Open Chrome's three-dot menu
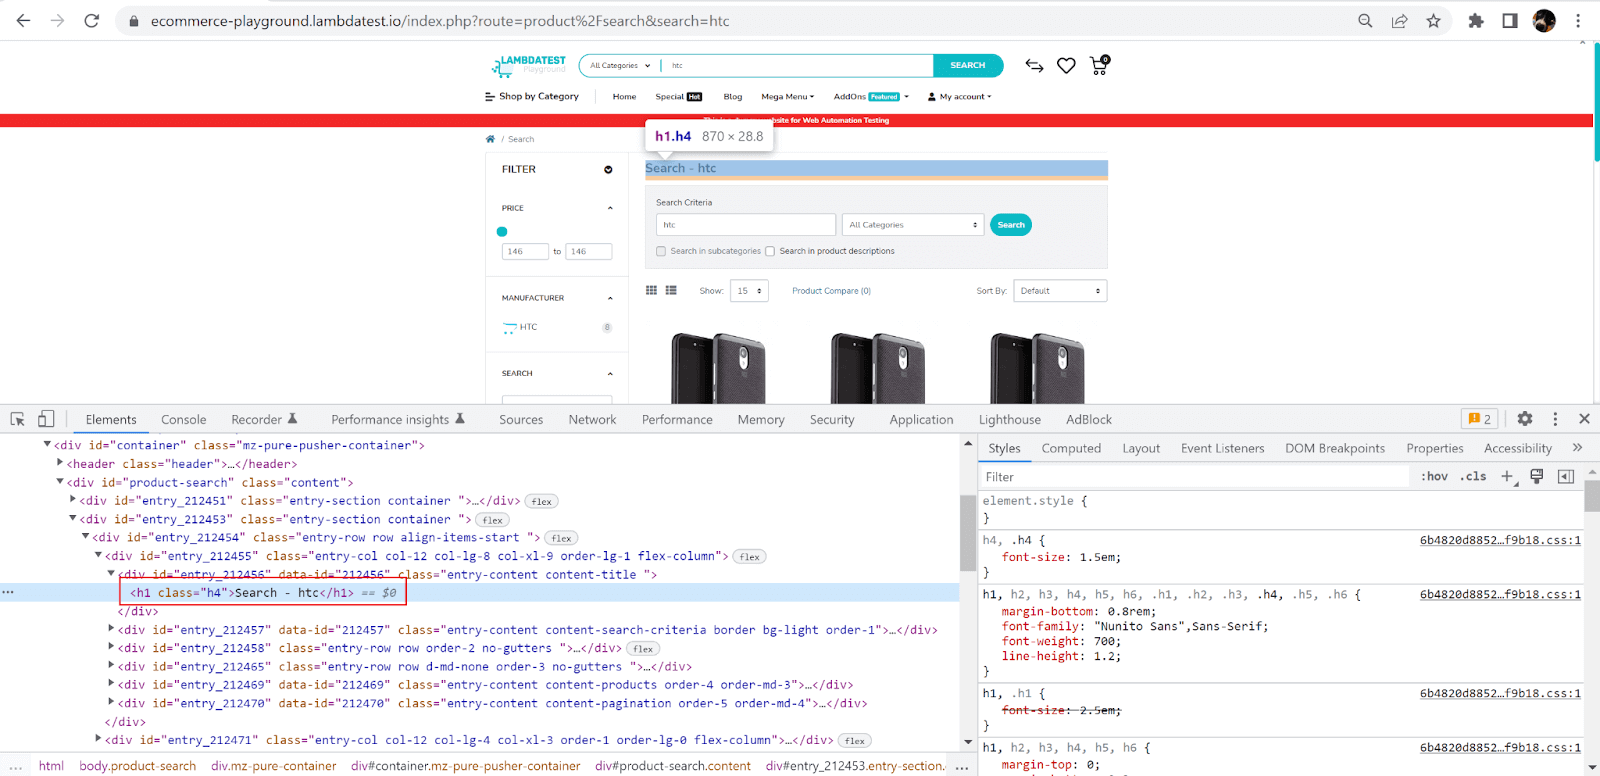 pos(1578,20)
